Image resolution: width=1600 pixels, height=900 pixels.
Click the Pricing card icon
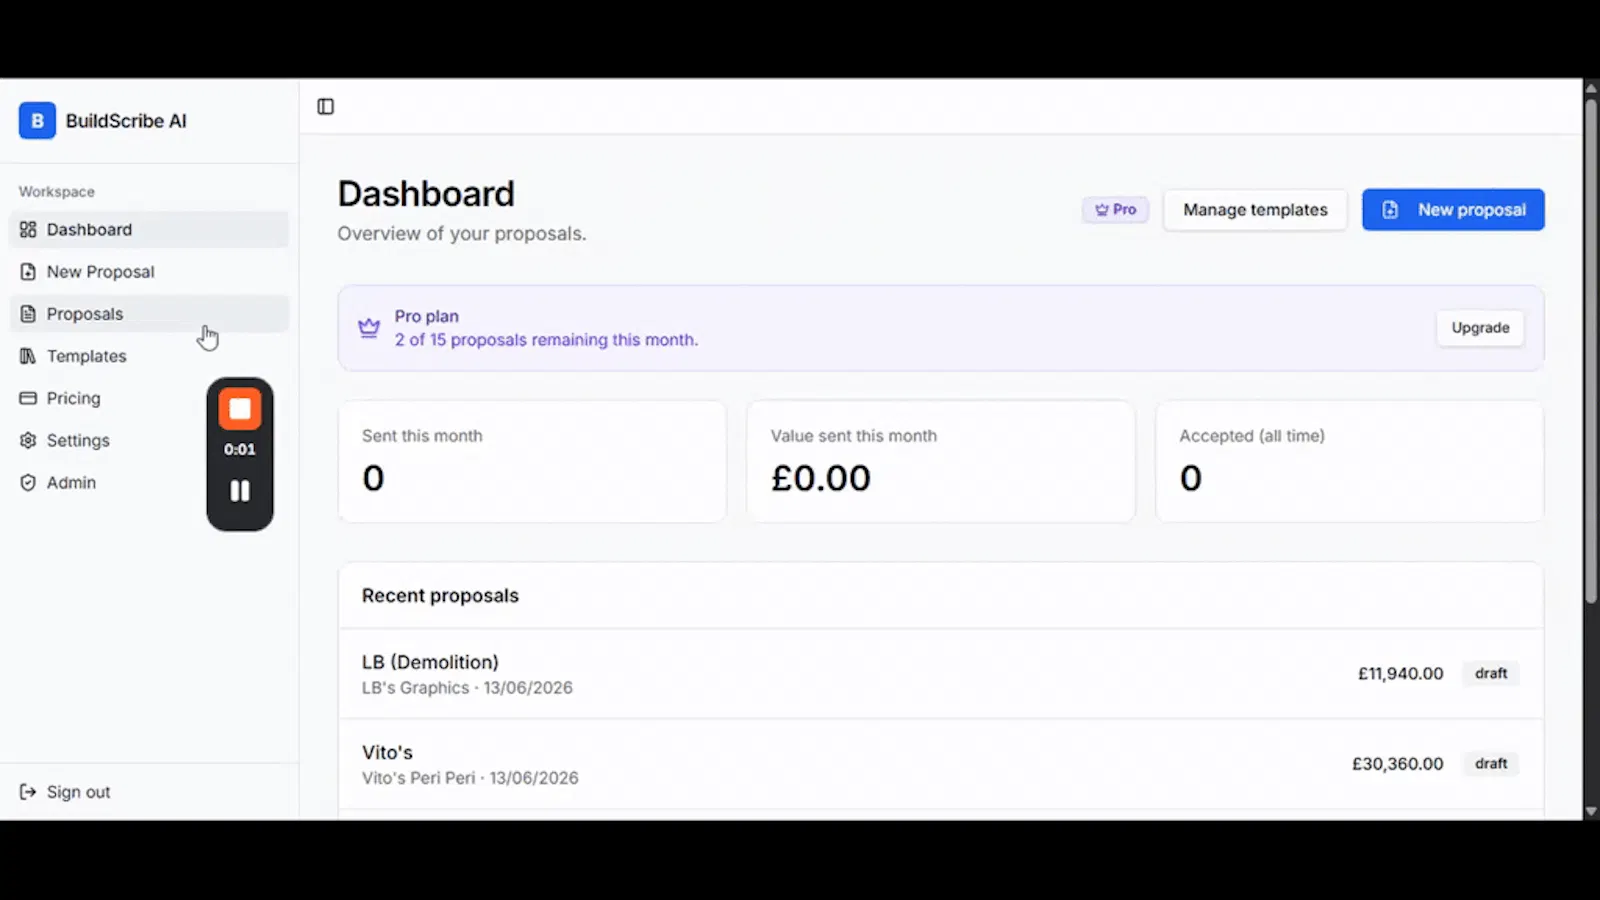(x=28, y=398)
